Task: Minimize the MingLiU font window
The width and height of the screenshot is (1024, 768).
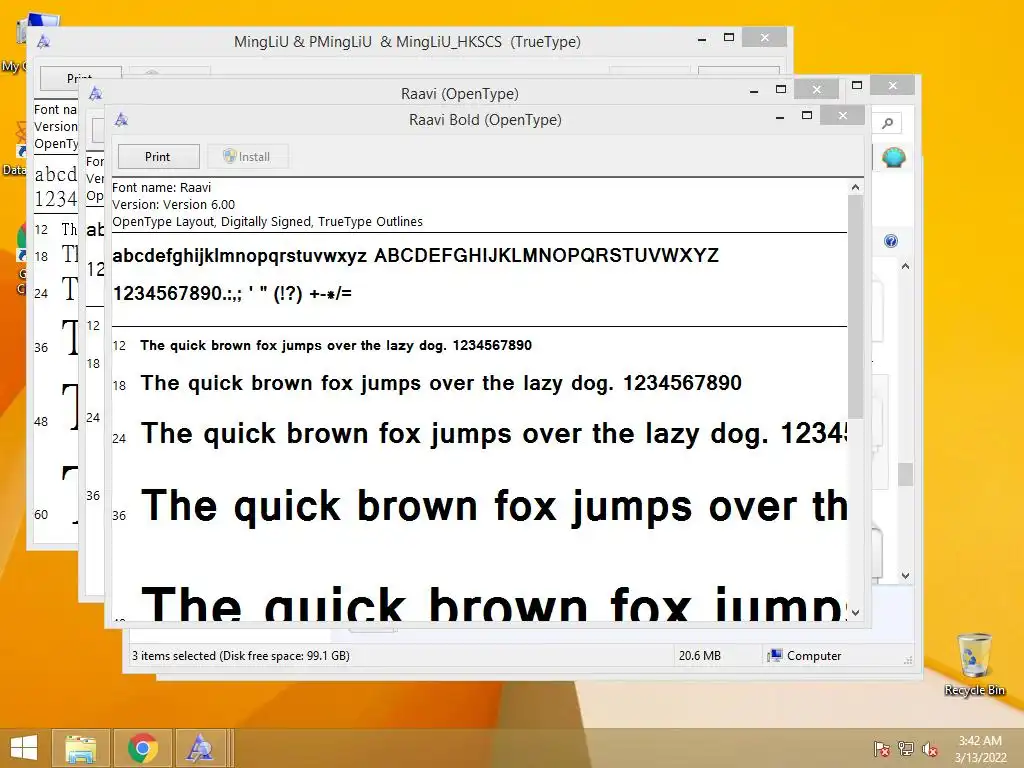Action: tap(702, 39)
